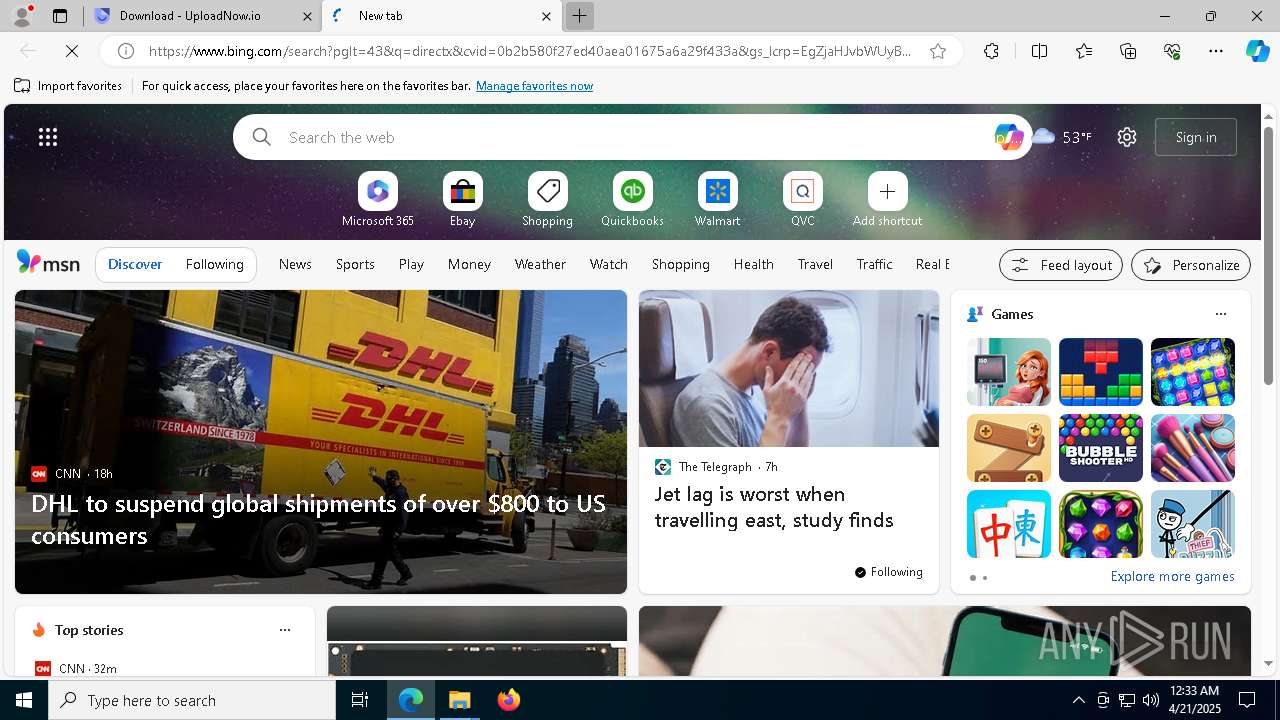Open the News category
Screen dimensions: 1280x720
(295, 264)
